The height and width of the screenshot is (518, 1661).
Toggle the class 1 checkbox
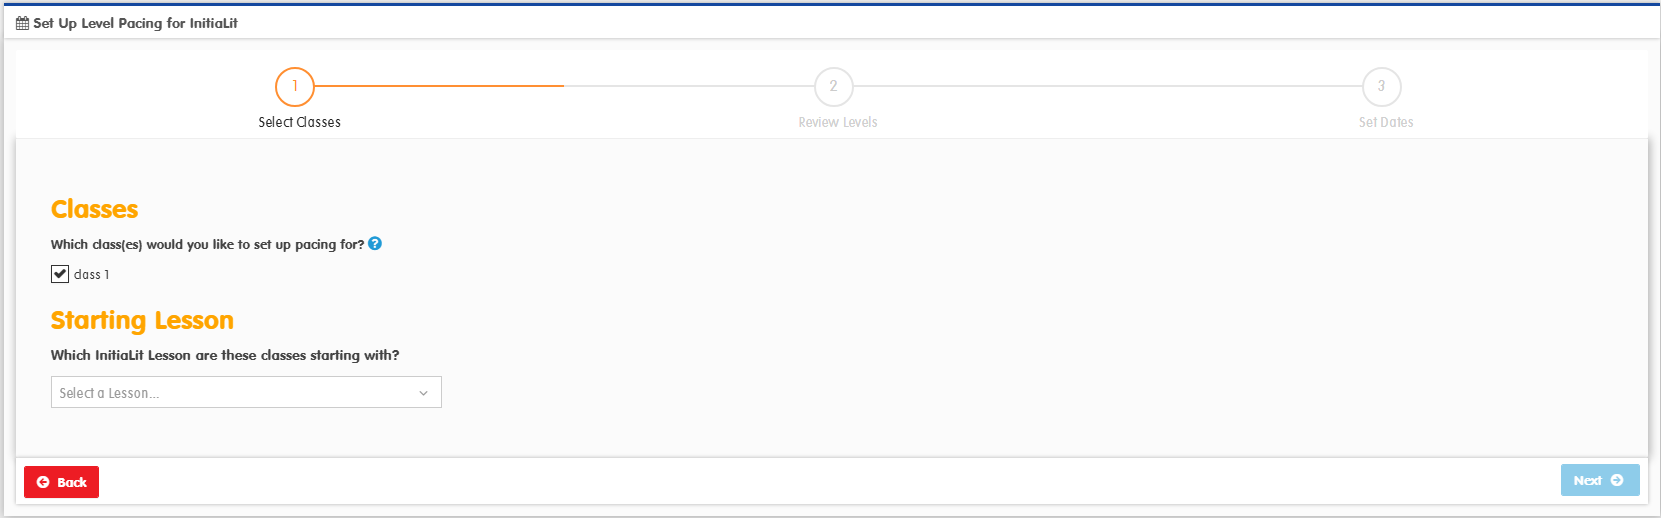click(x=60, y=274)
